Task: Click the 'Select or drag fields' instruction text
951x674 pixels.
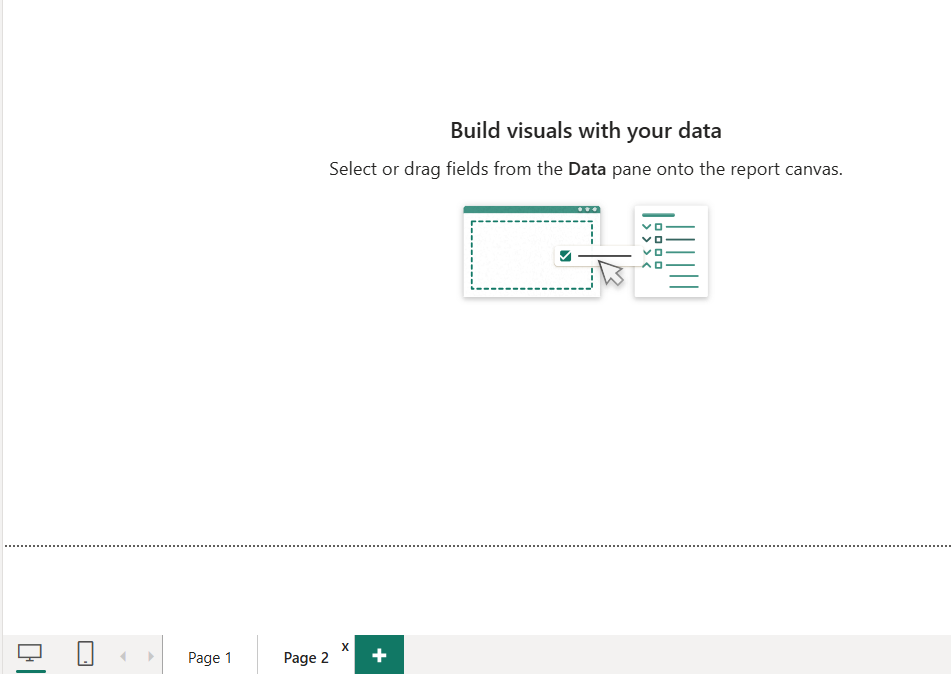Action: point(586,169)
